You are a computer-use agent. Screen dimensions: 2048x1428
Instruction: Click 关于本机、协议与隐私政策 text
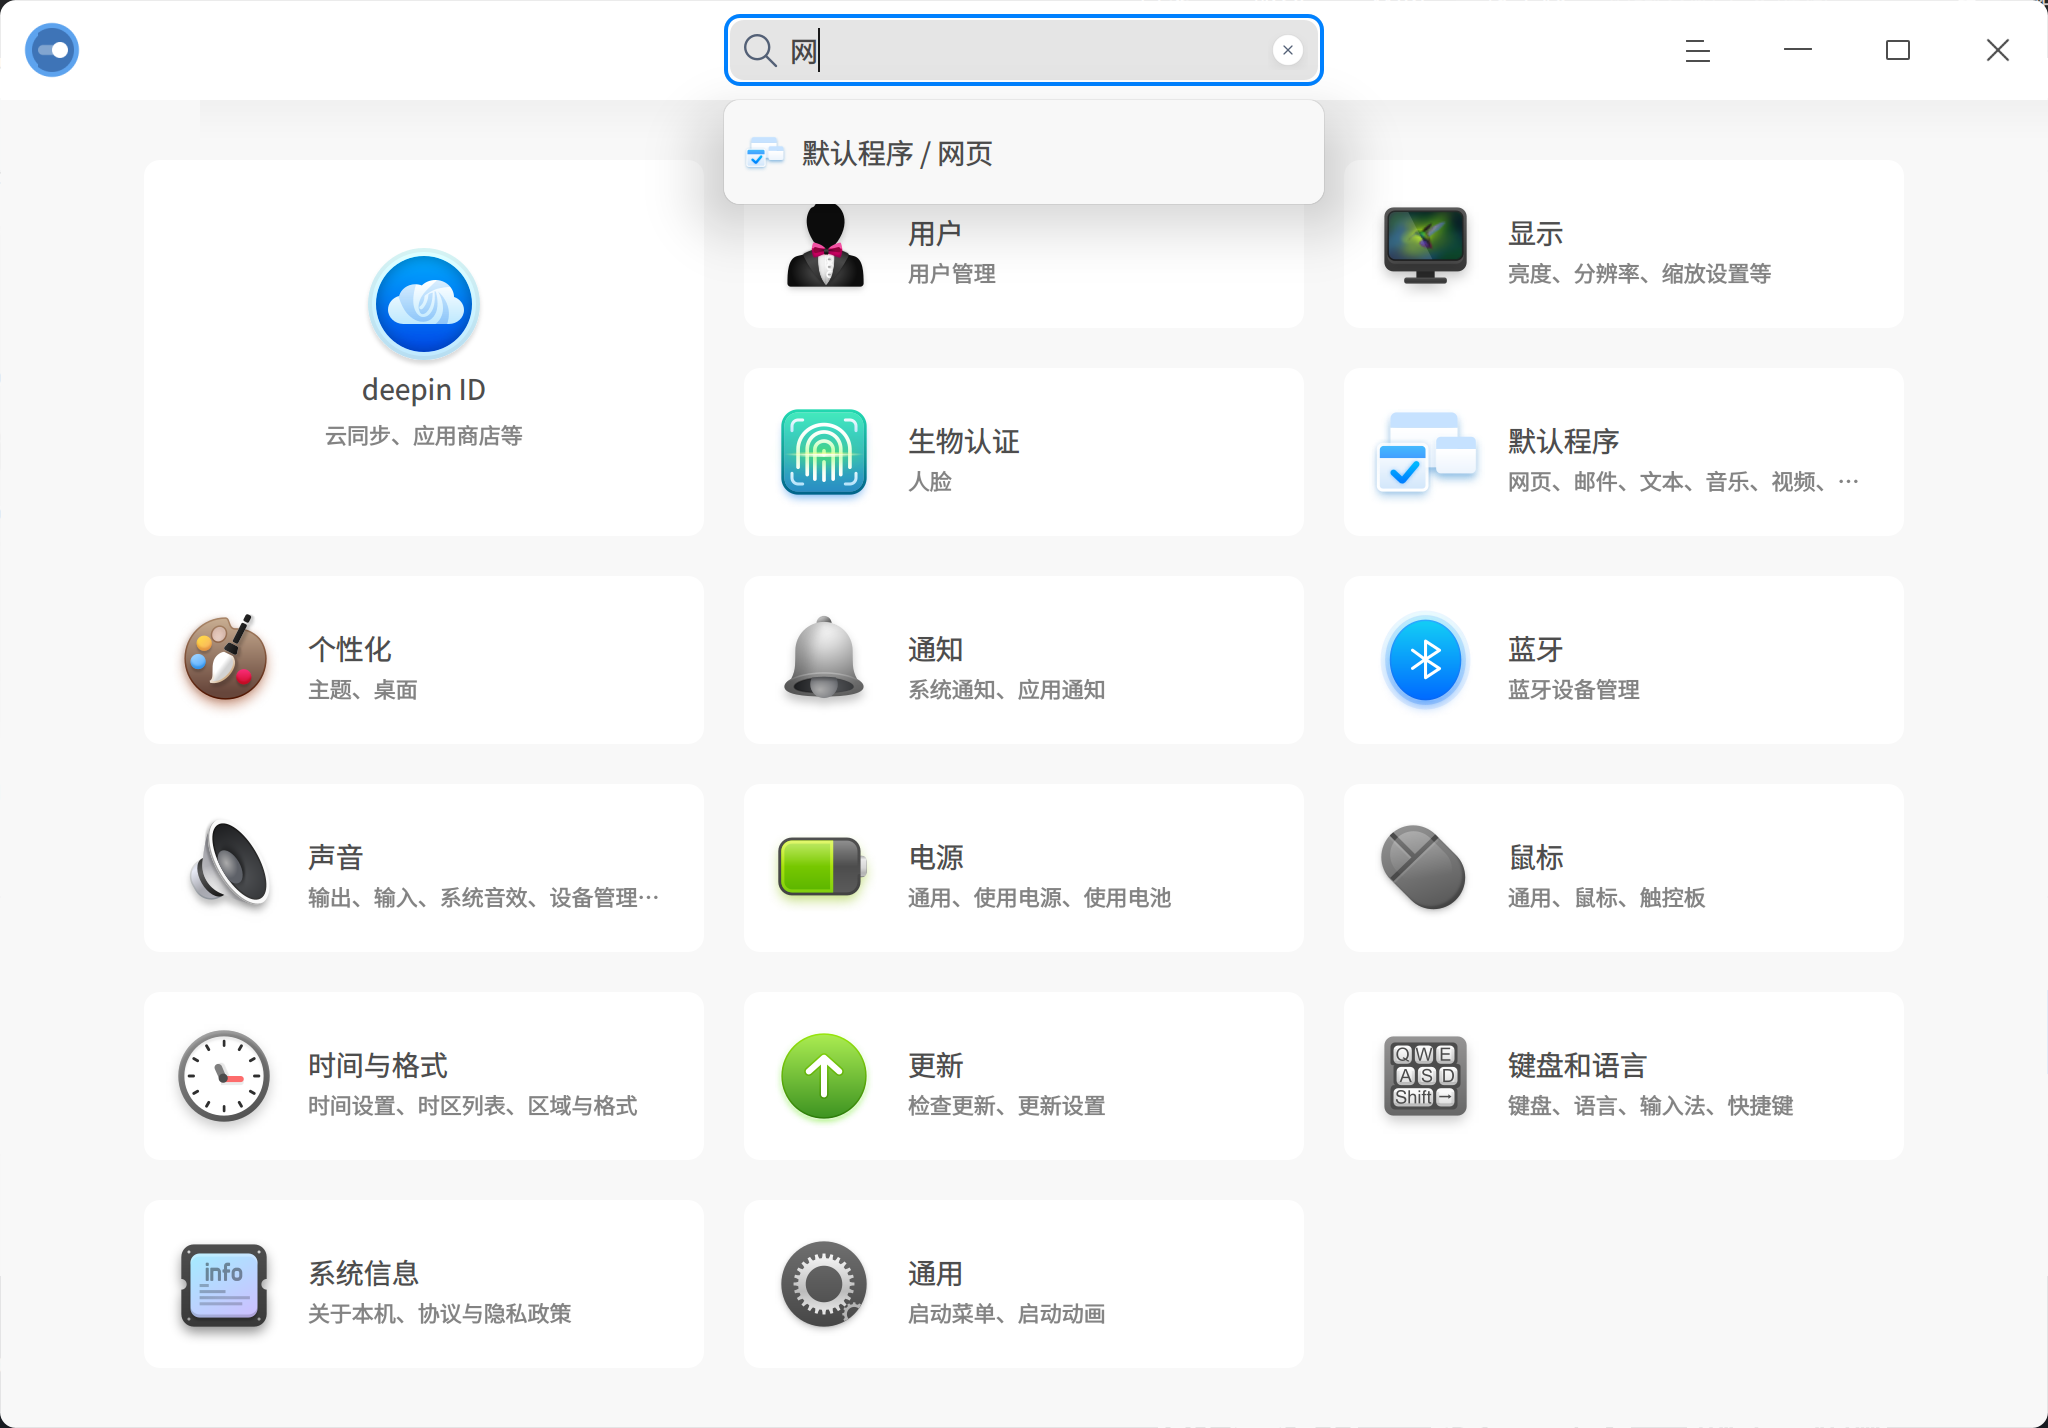pos(440,1314)
